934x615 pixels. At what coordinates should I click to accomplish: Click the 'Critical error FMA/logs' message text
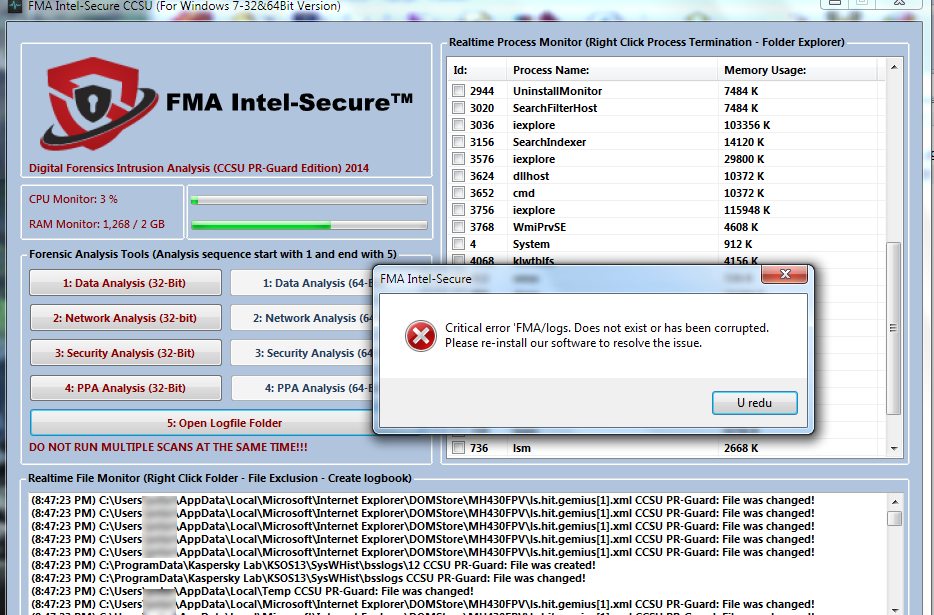point(607,336)
